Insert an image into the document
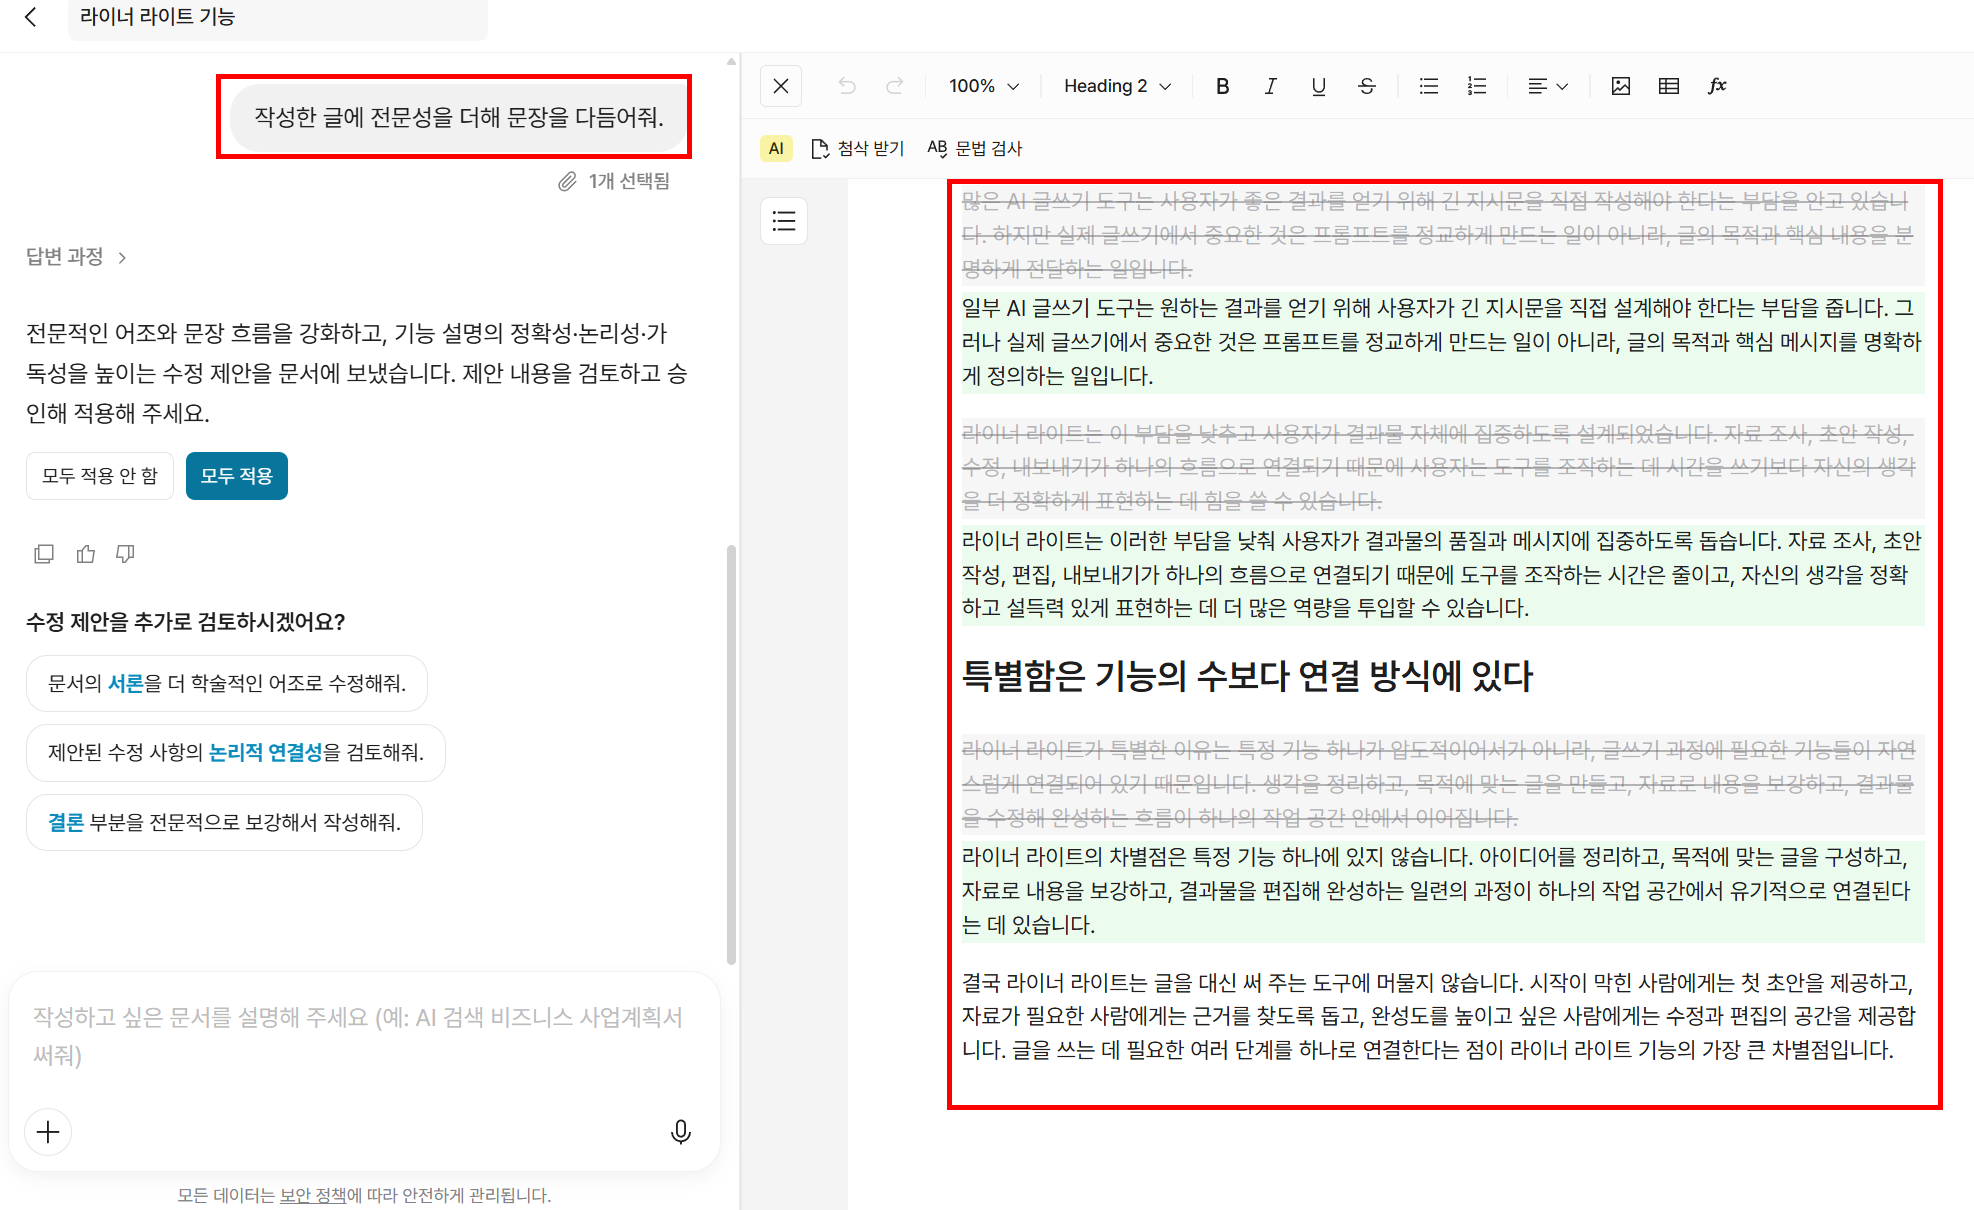Screen dimensions: 1974x1210 coord(1620,86)
